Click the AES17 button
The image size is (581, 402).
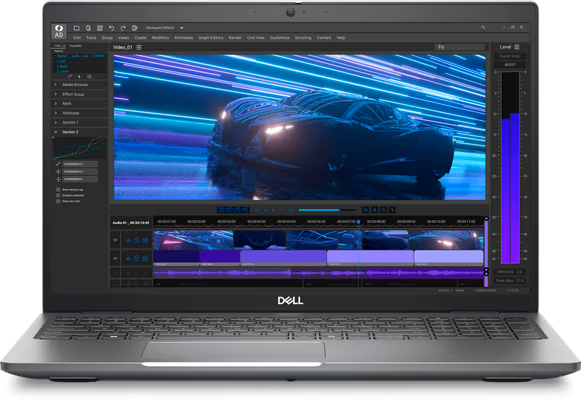510,64
